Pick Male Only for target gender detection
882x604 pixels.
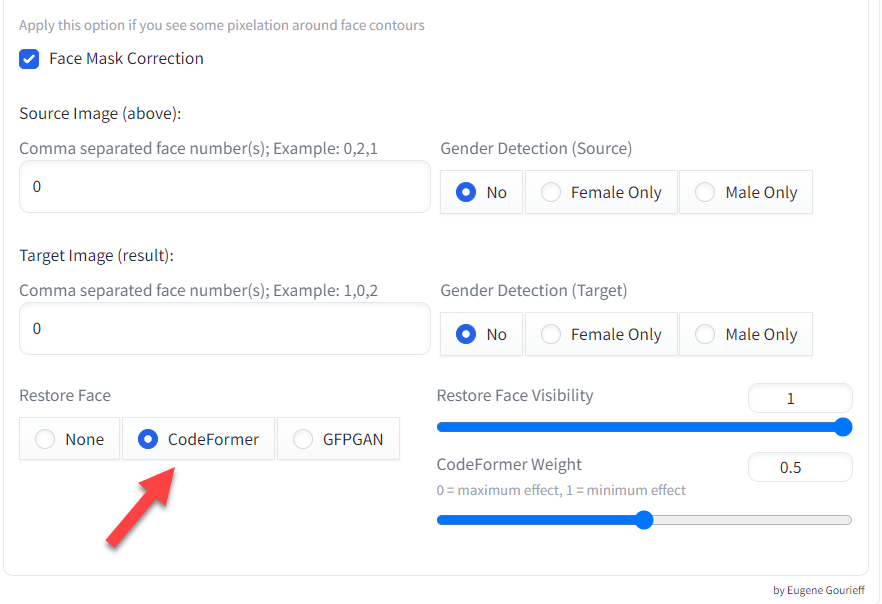tap(705, 334)
